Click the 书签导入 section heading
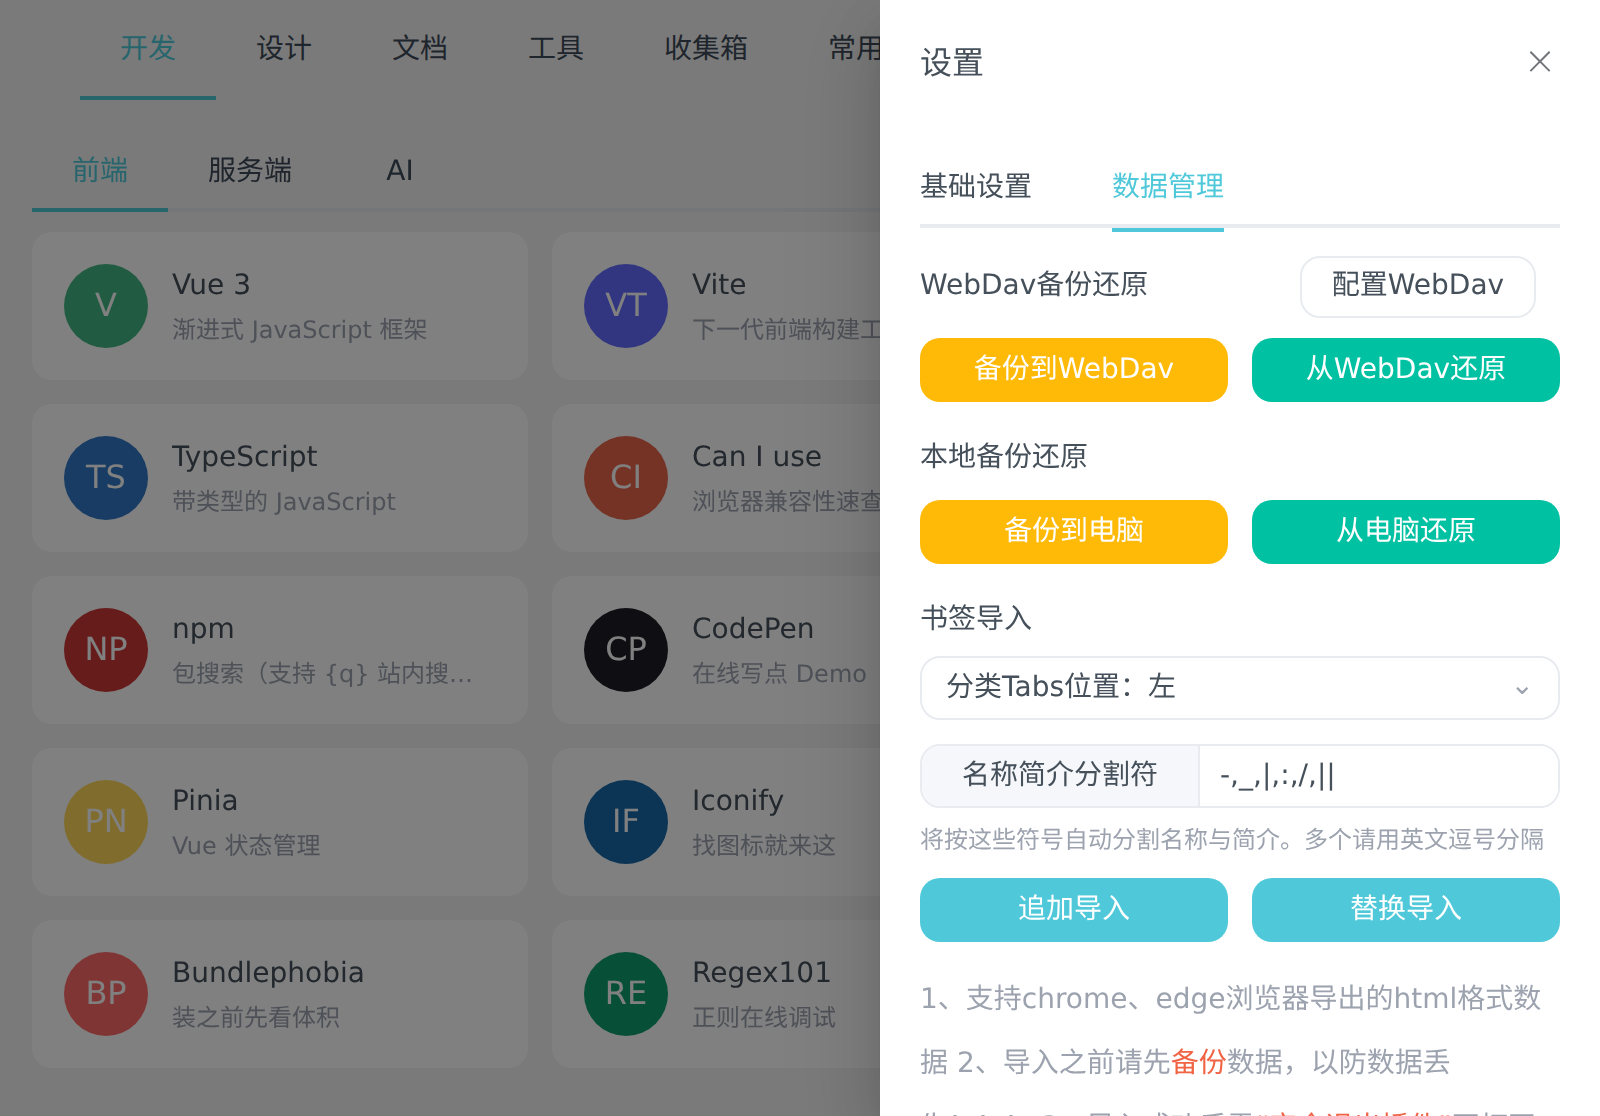1600x1116 pixels. [976, 618]
